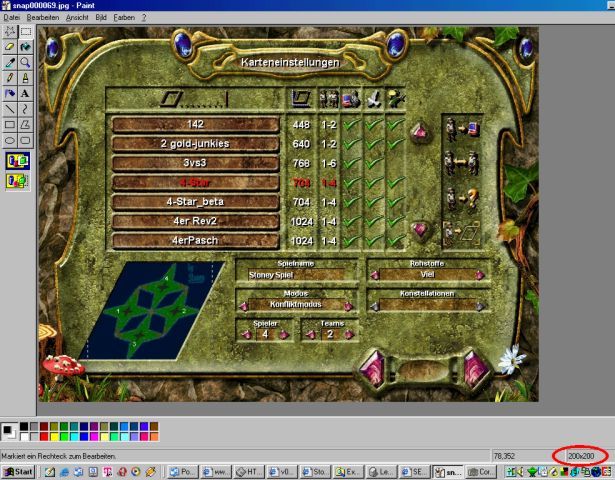Click the left arrow of Rohstoffe 'Viel'
Screen dimensions: 615x480
[375, 275]
